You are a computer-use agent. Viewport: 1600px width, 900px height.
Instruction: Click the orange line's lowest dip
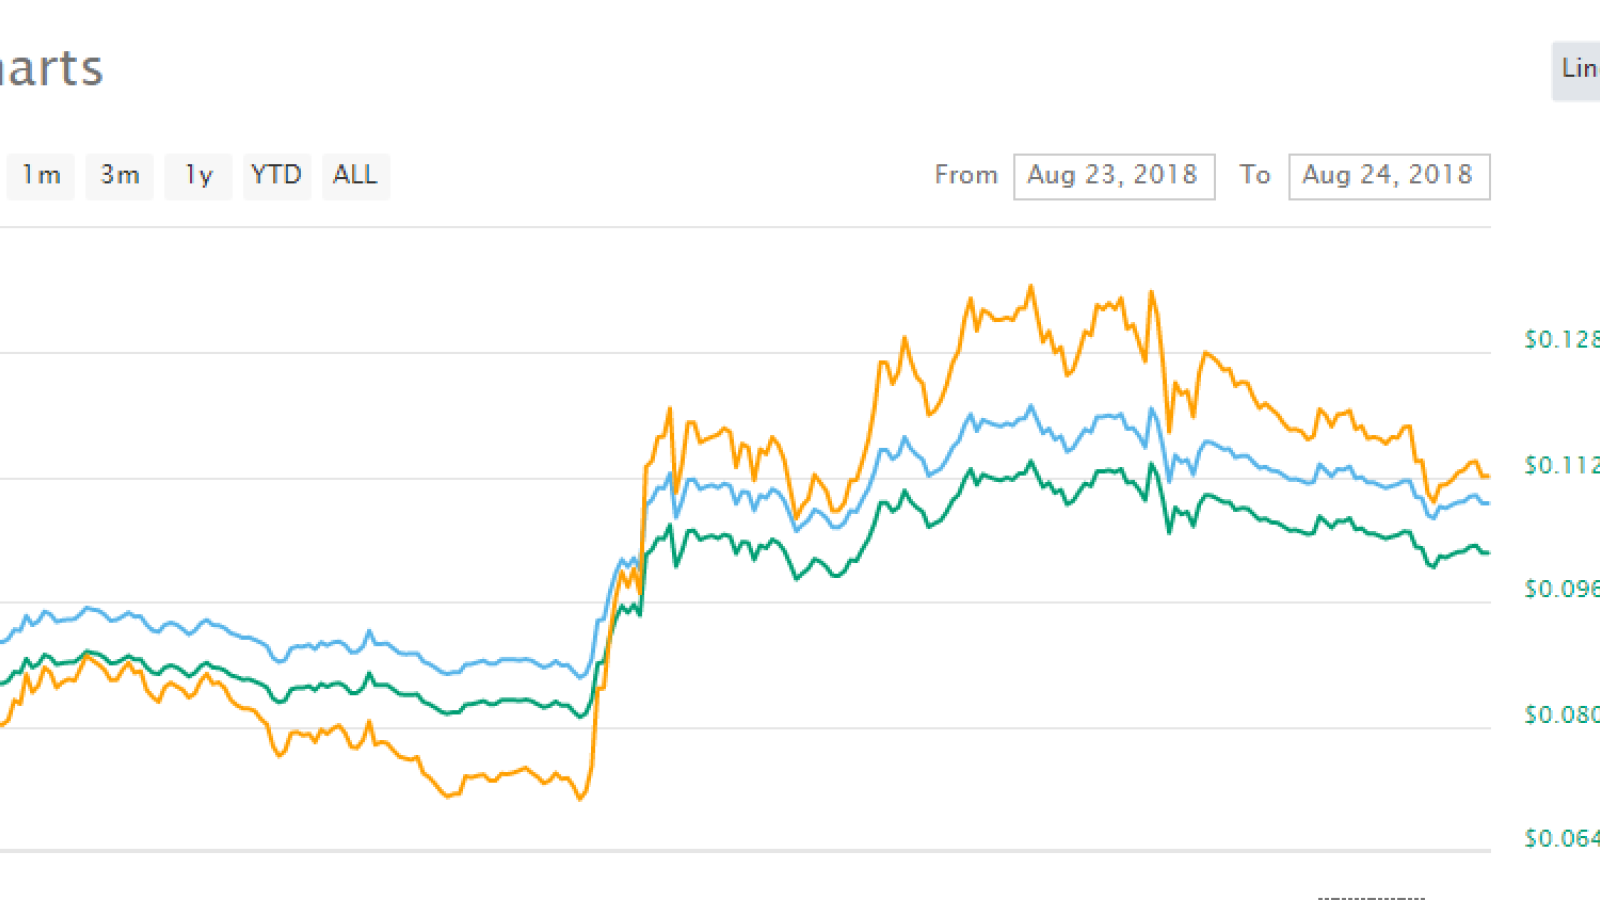click(x=581, y=798)
